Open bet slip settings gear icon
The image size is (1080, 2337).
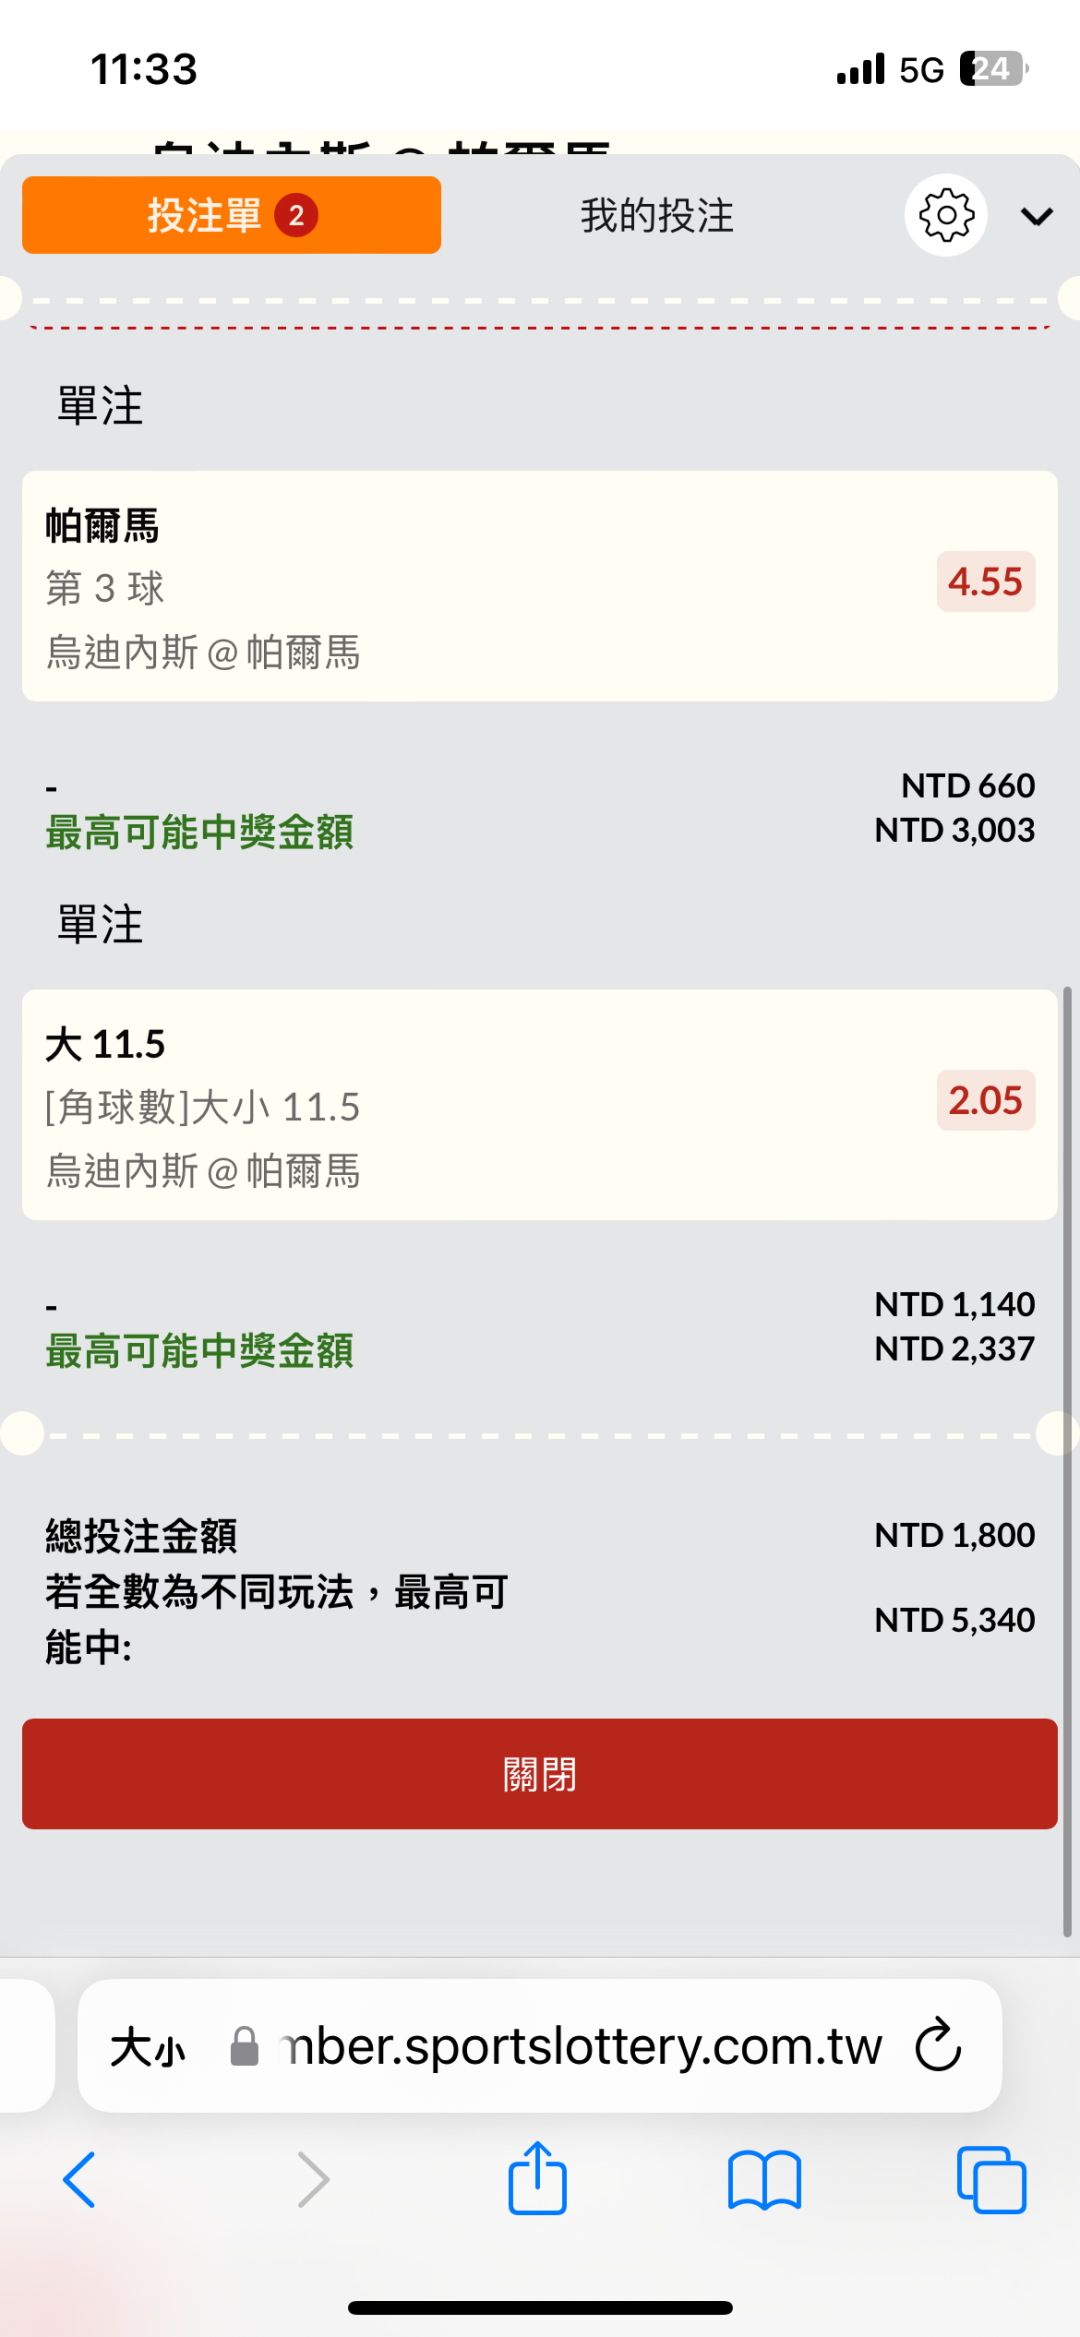946,215
